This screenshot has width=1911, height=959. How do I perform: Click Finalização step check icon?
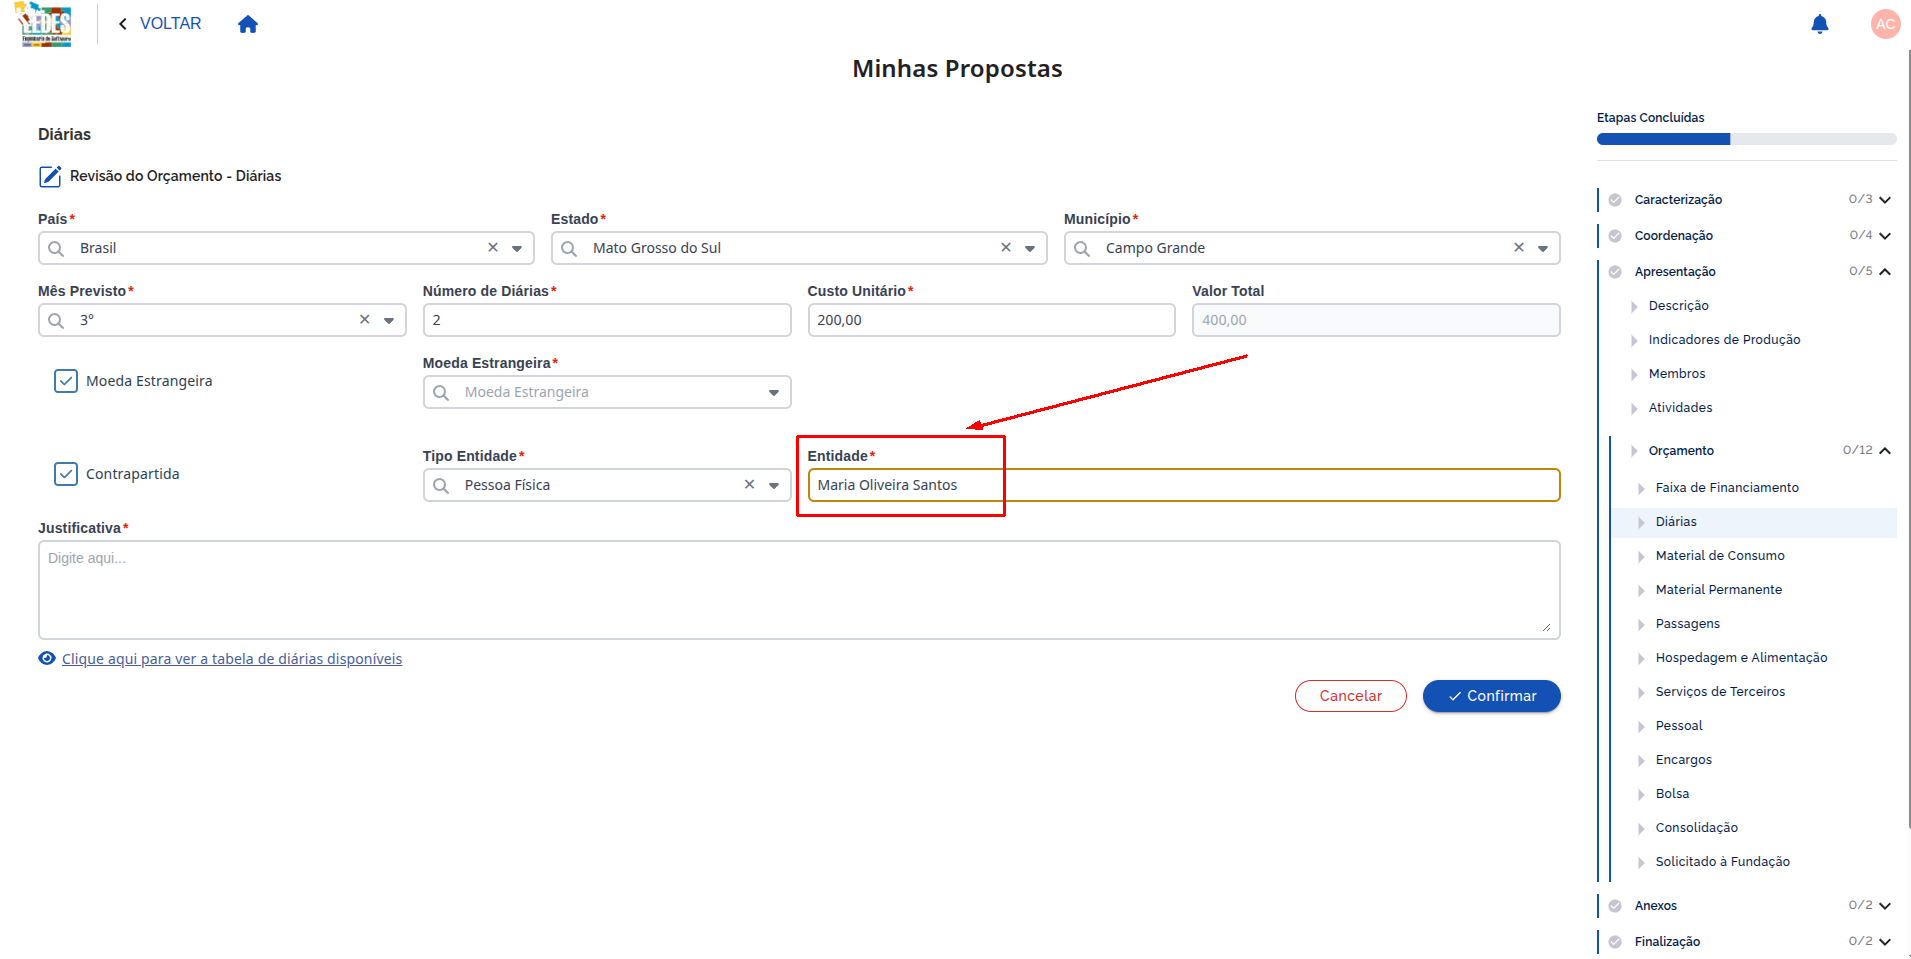tap(1615, 942)
